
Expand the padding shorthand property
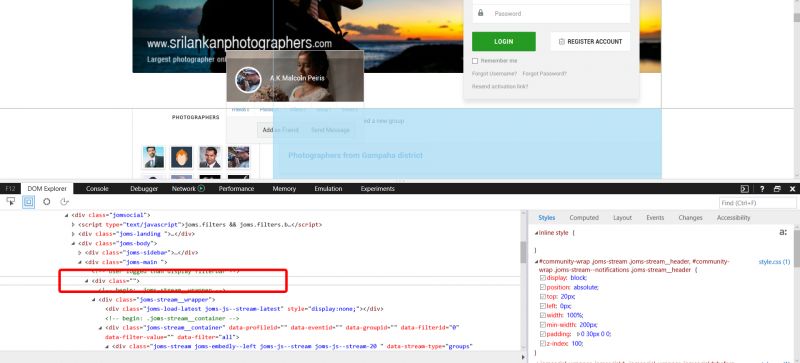click(x=578, y=334)
